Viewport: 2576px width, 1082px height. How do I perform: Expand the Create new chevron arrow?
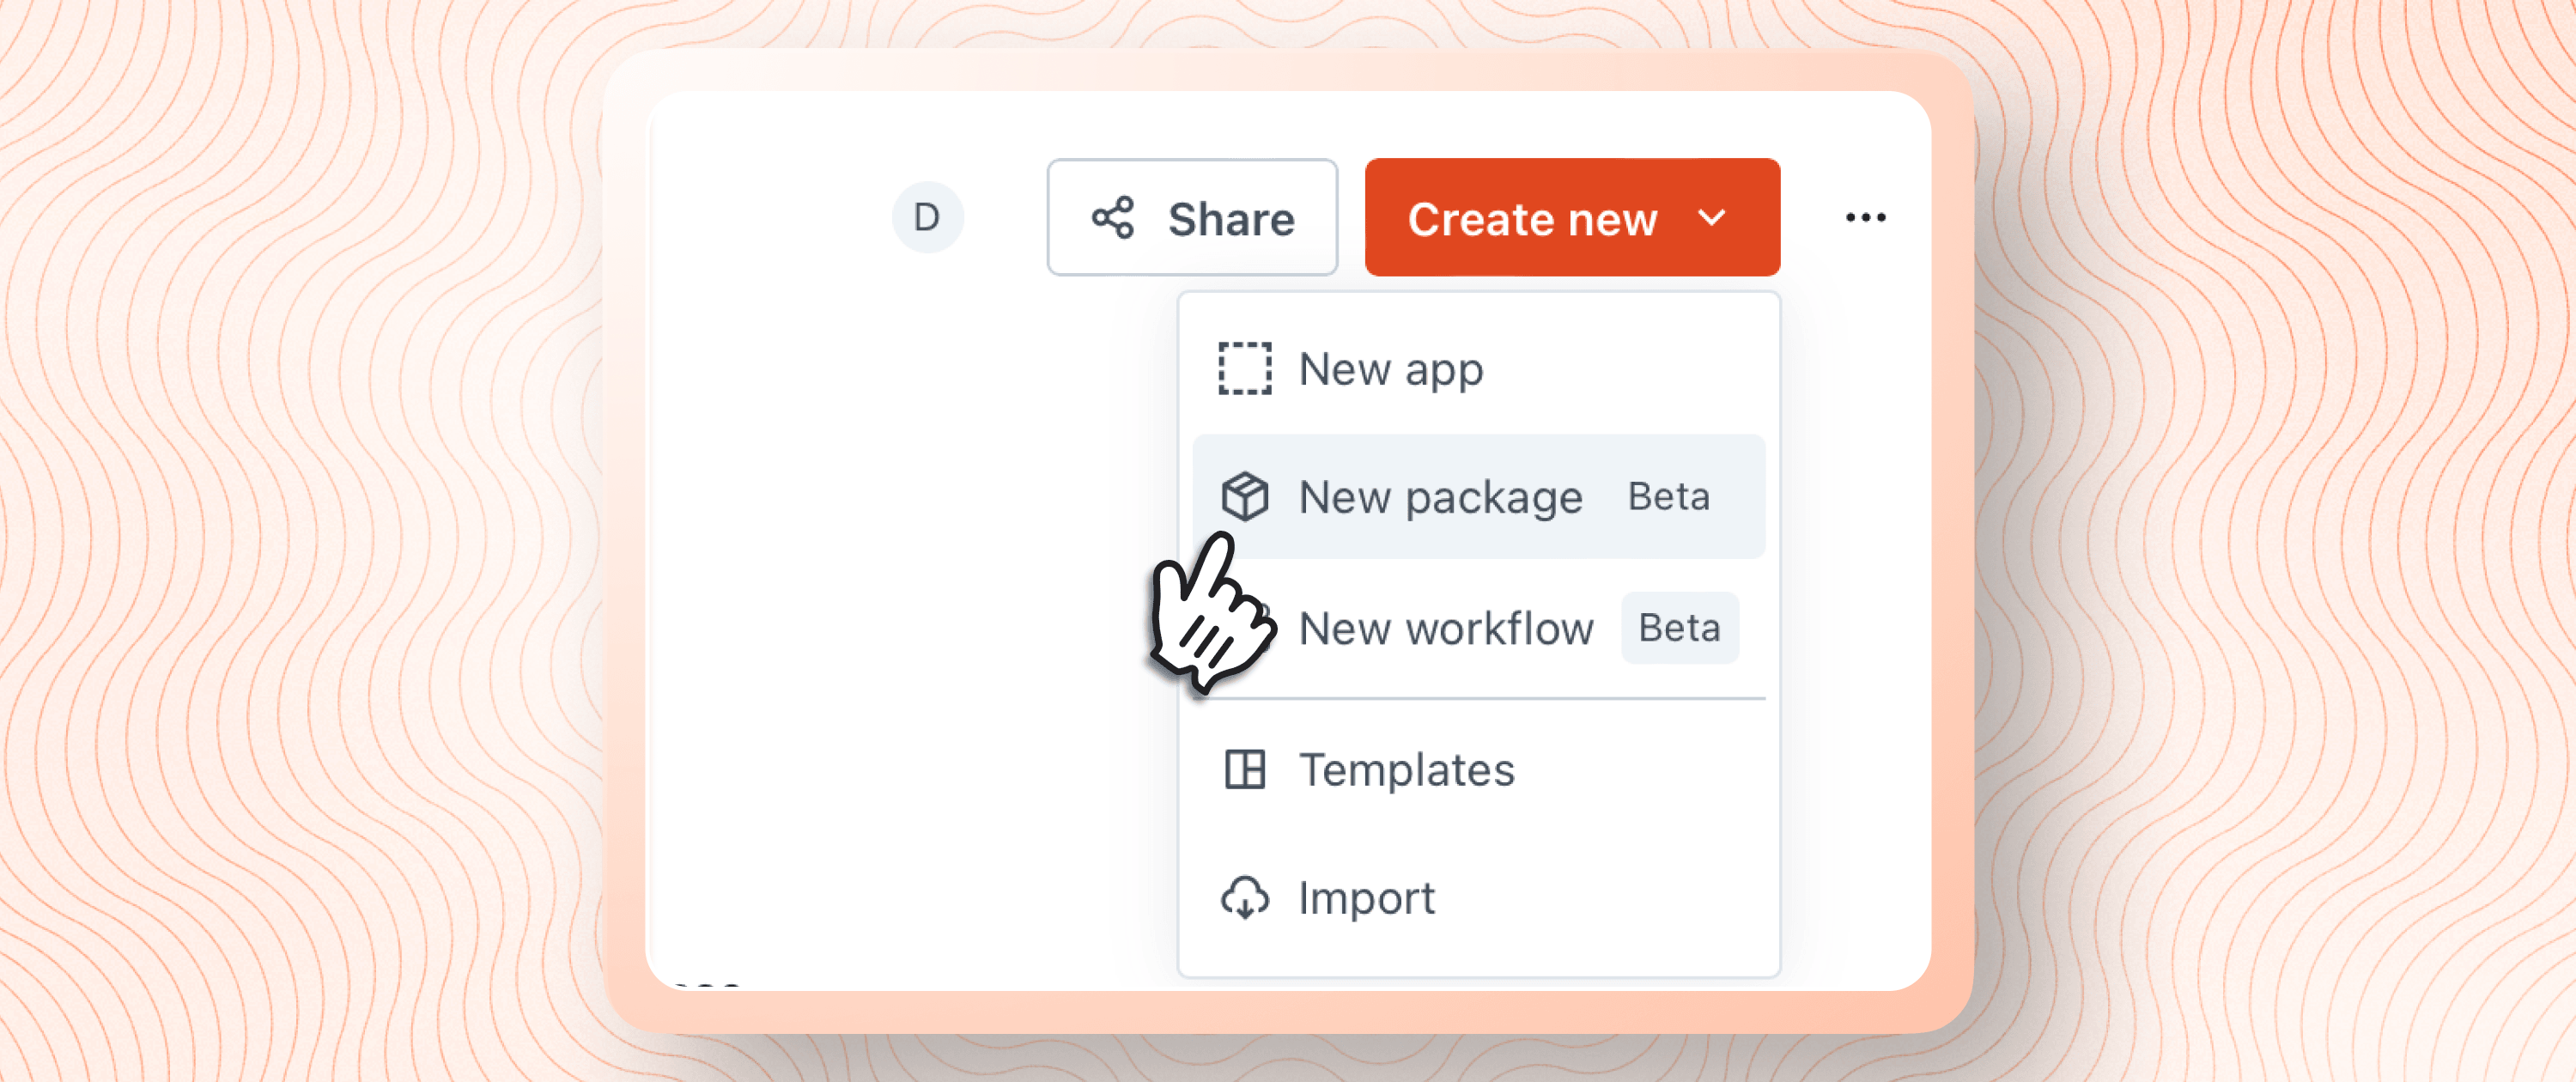point(1712,217)
